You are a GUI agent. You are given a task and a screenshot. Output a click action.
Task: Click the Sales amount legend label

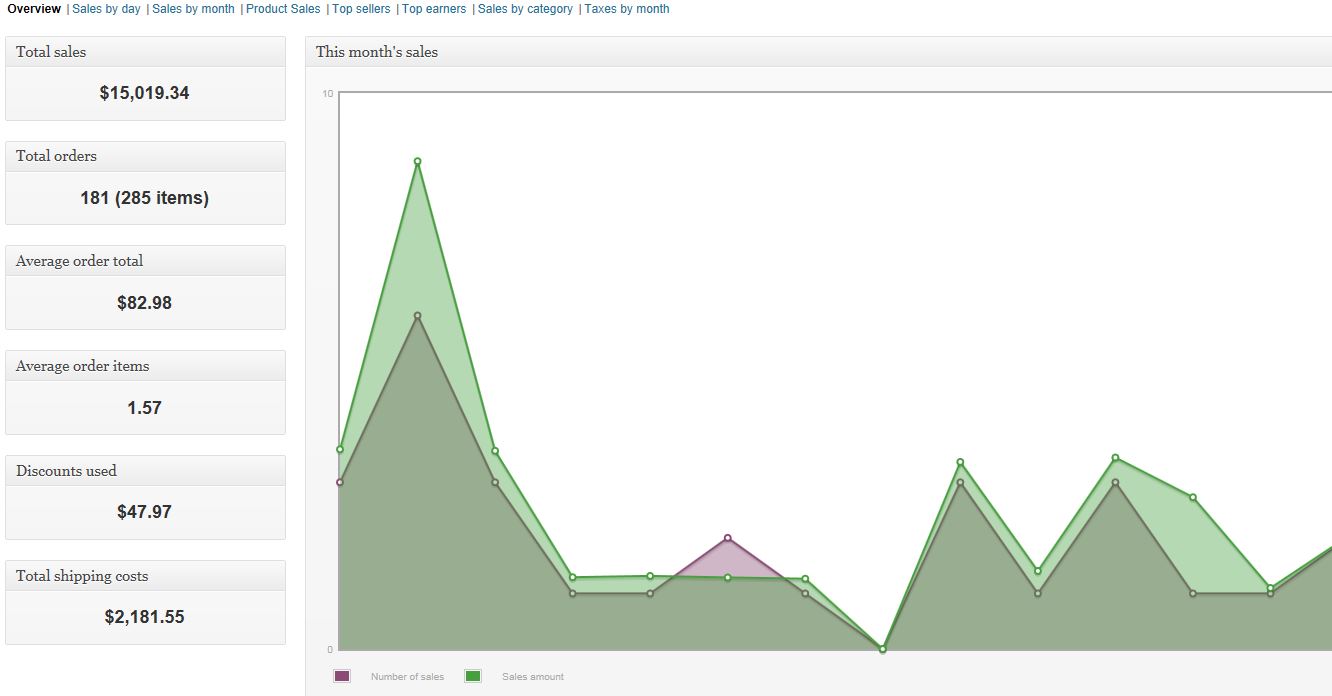point(533,677)
